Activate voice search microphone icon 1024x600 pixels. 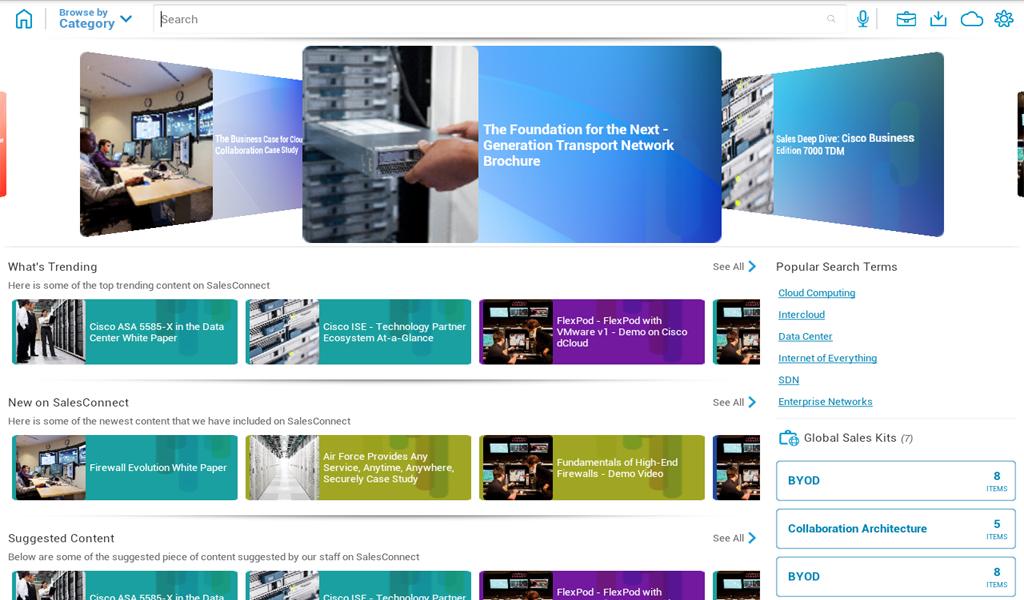[863, 19]
